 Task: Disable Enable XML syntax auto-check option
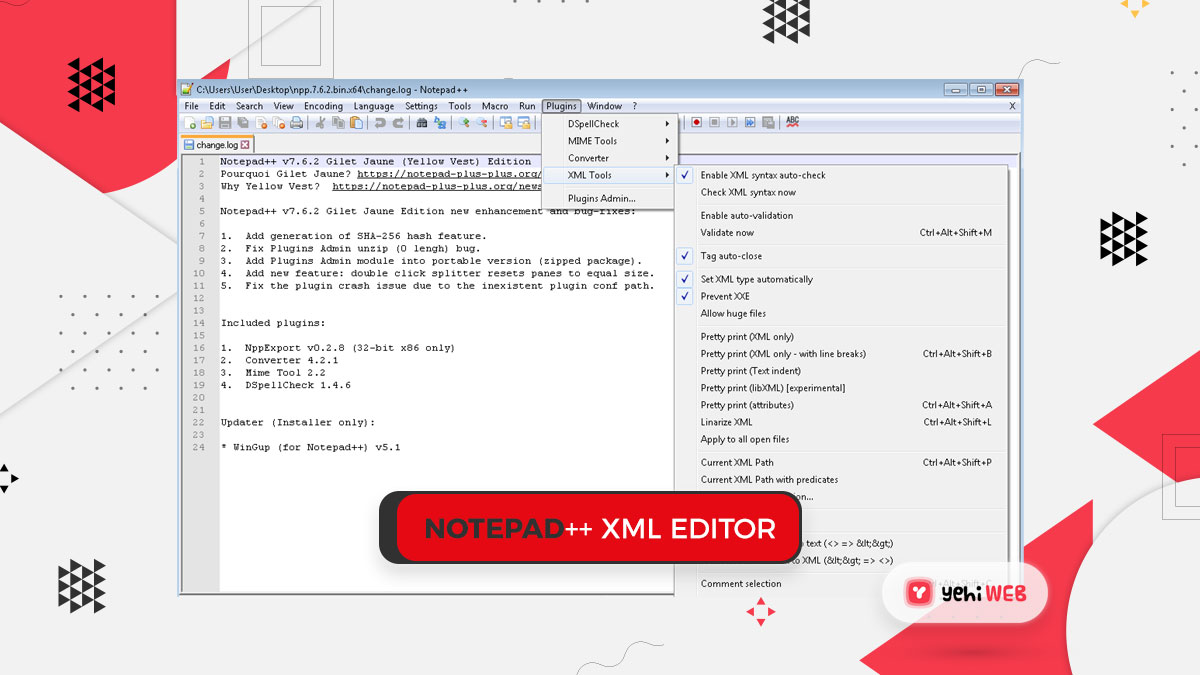coord(762,175)
